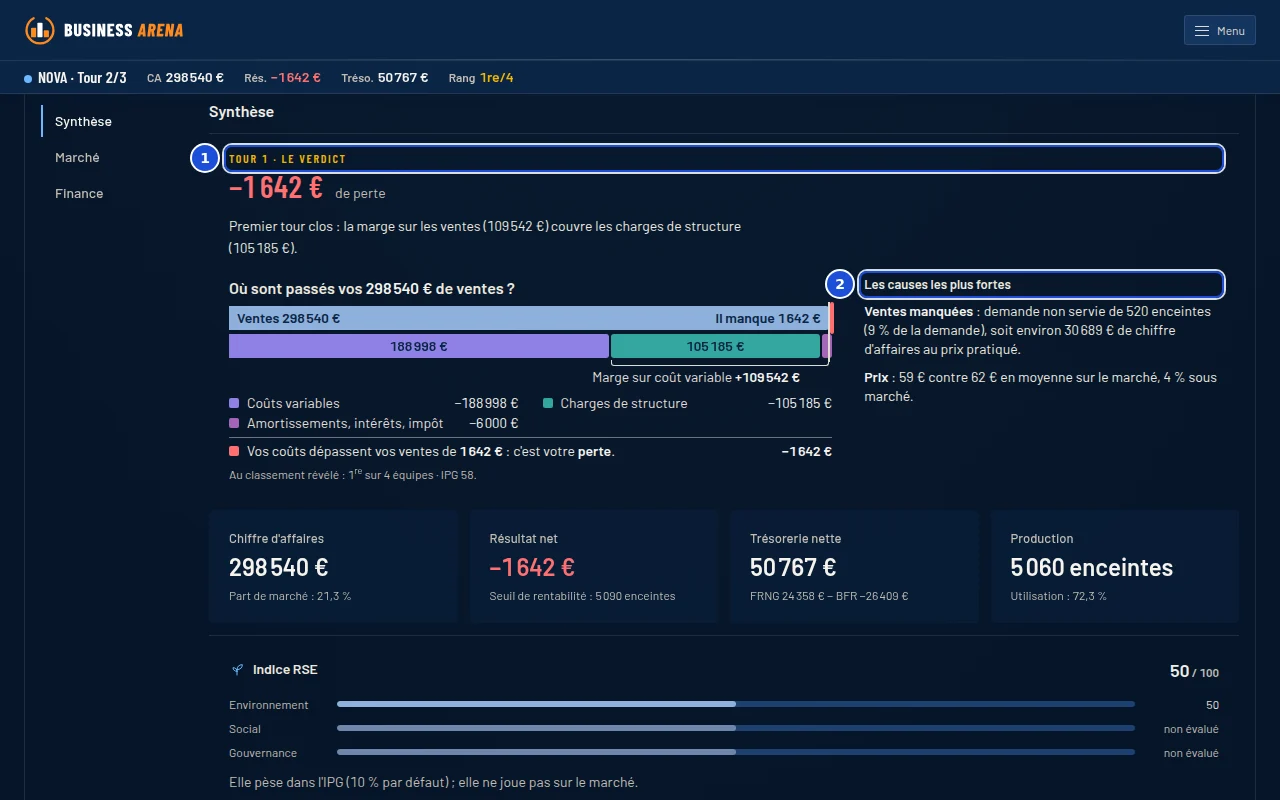Click the Rang 1re/4 status value
Viewport: 1280px width, 800px height.
pyautogui.click(x=481, y=78)
